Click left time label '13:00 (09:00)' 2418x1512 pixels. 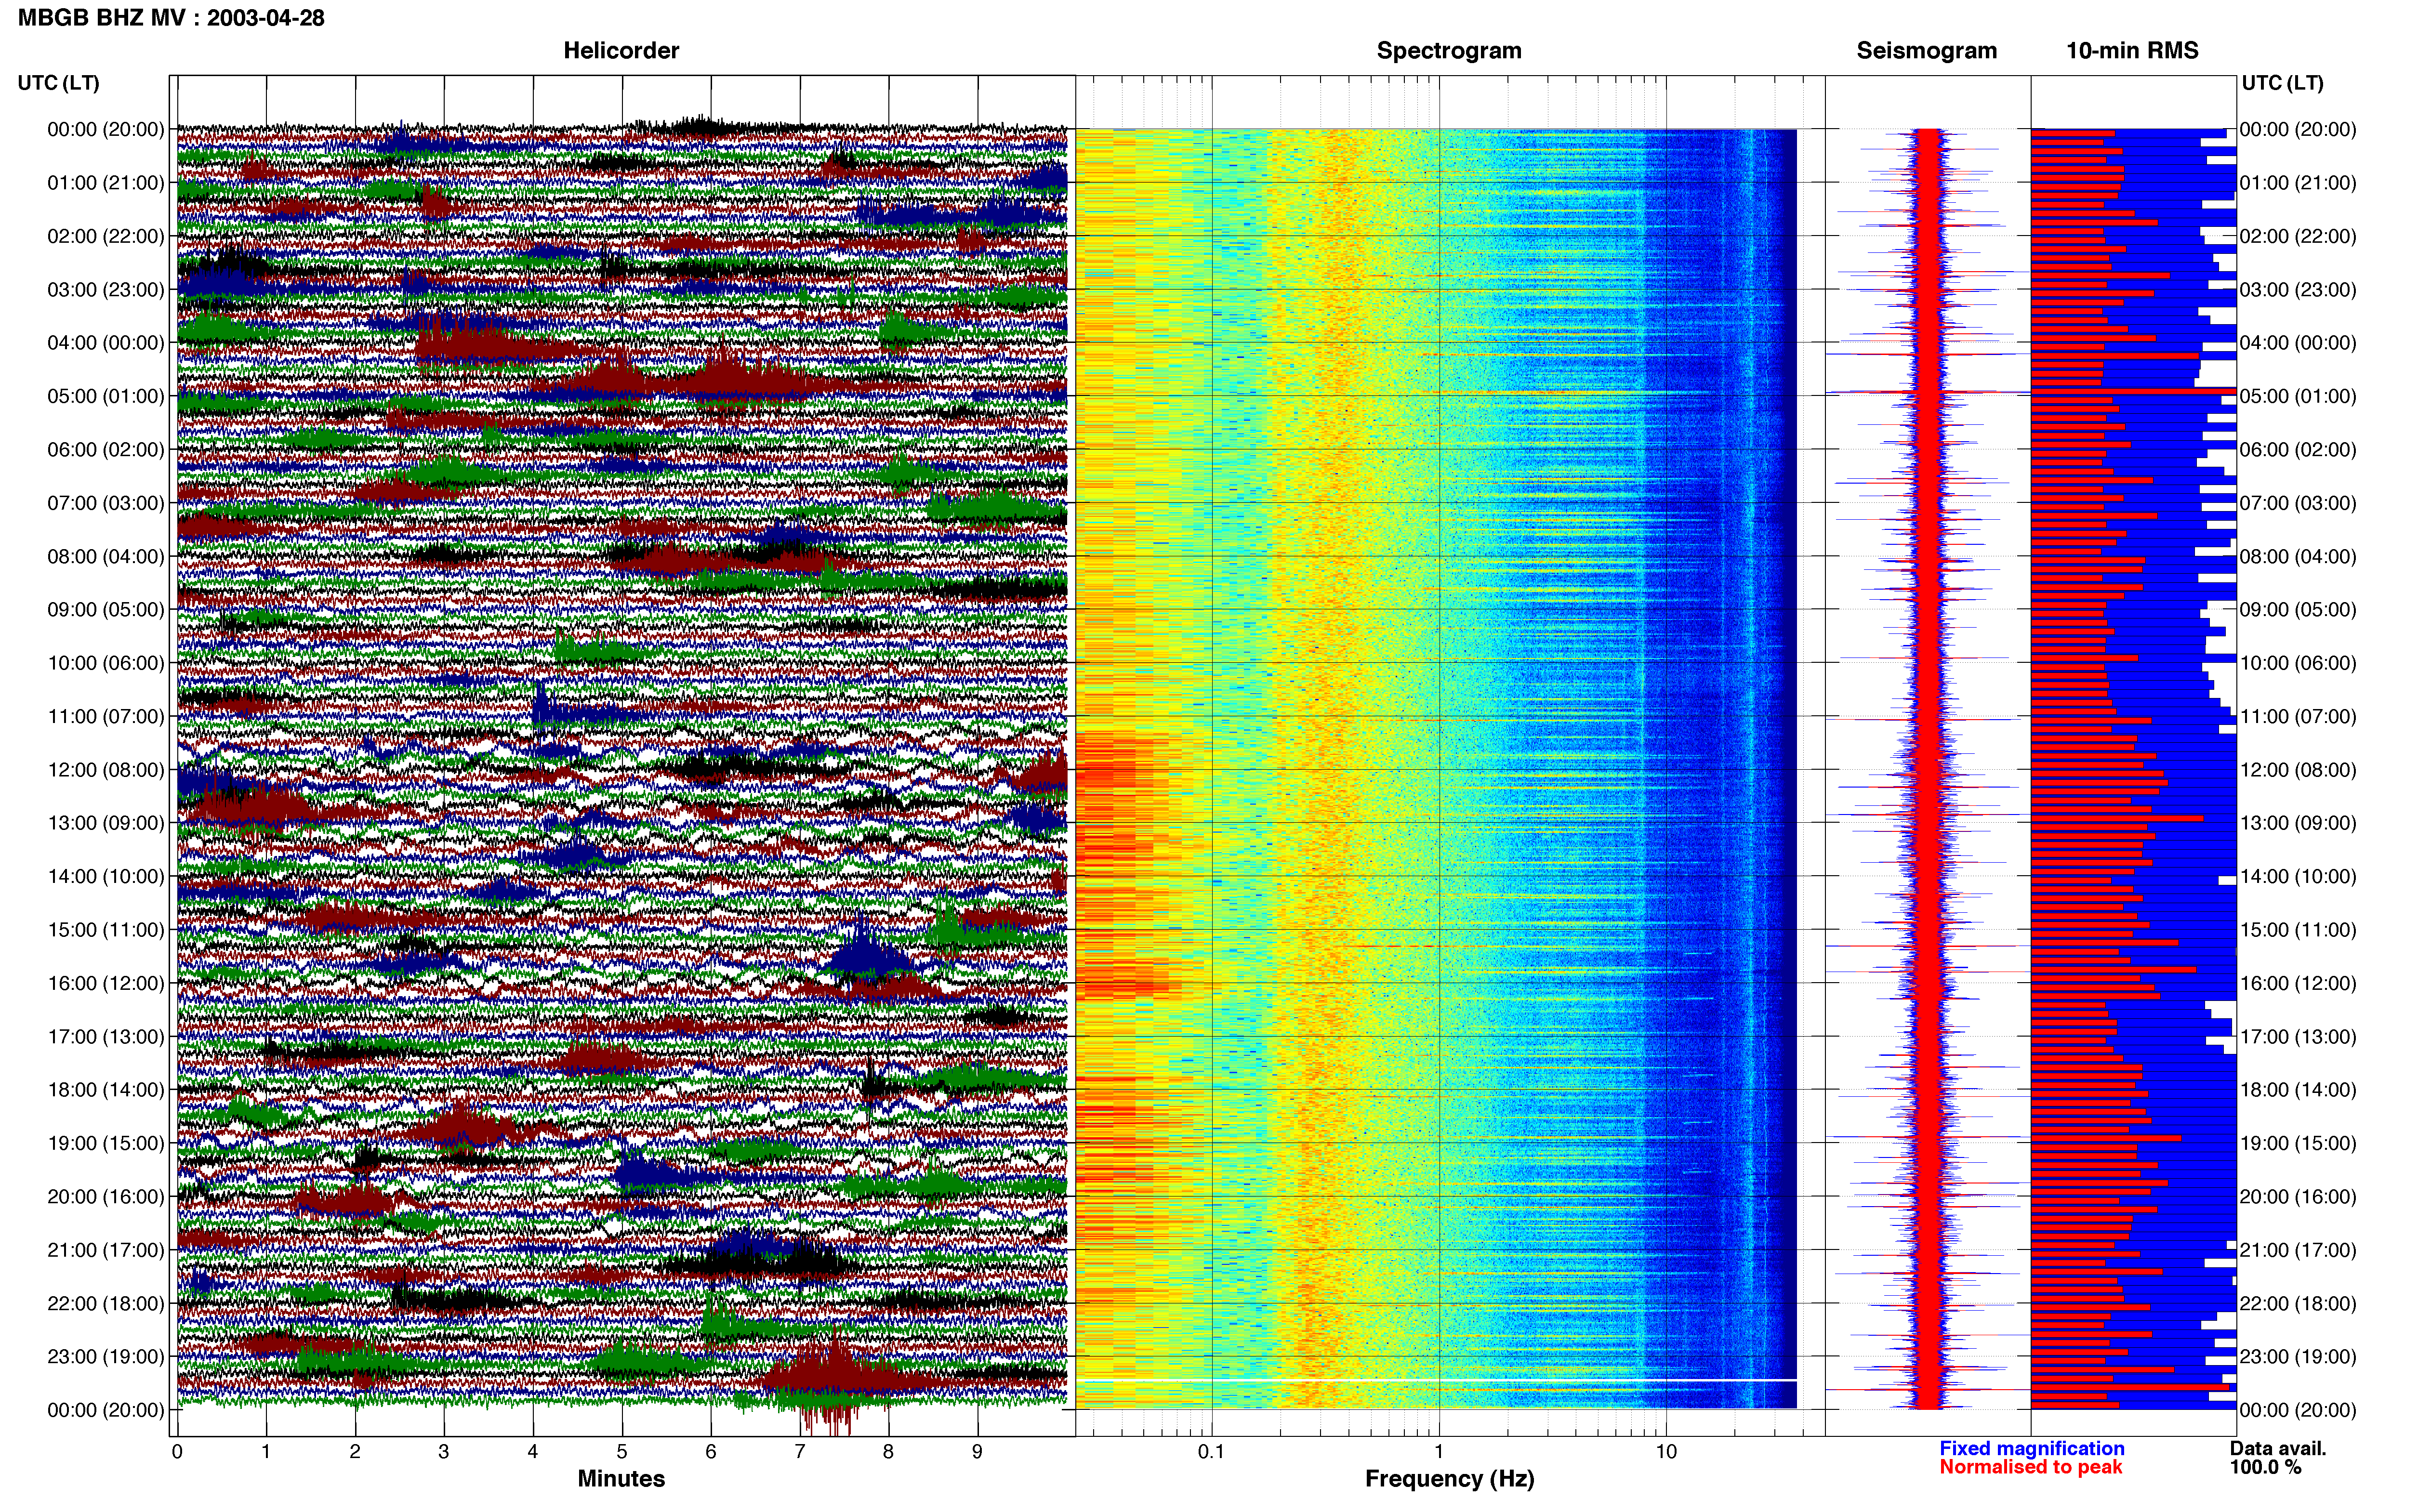coord(106,823)
